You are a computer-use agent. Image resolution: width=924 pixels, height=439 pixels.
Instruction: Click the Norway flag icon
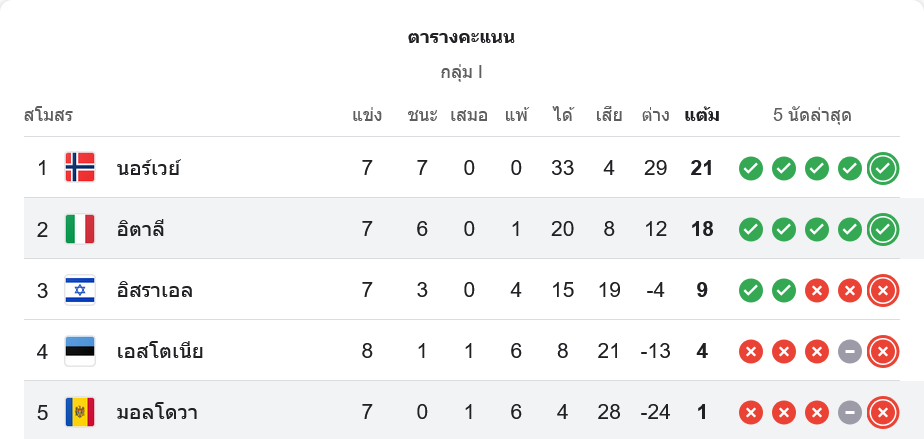[x=80, y=168]
